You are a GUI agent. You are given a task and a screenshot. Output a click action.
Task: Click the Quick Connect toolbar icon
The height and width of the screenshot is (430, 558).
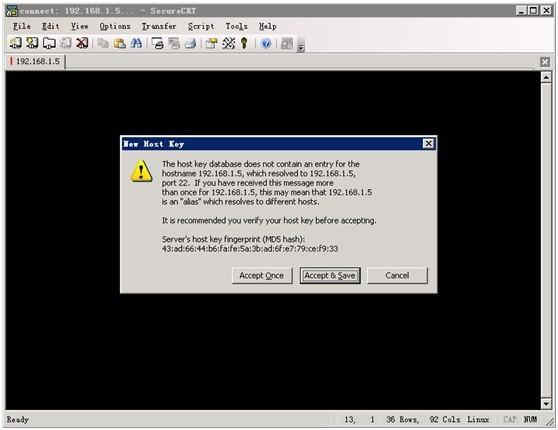(32, 43)
